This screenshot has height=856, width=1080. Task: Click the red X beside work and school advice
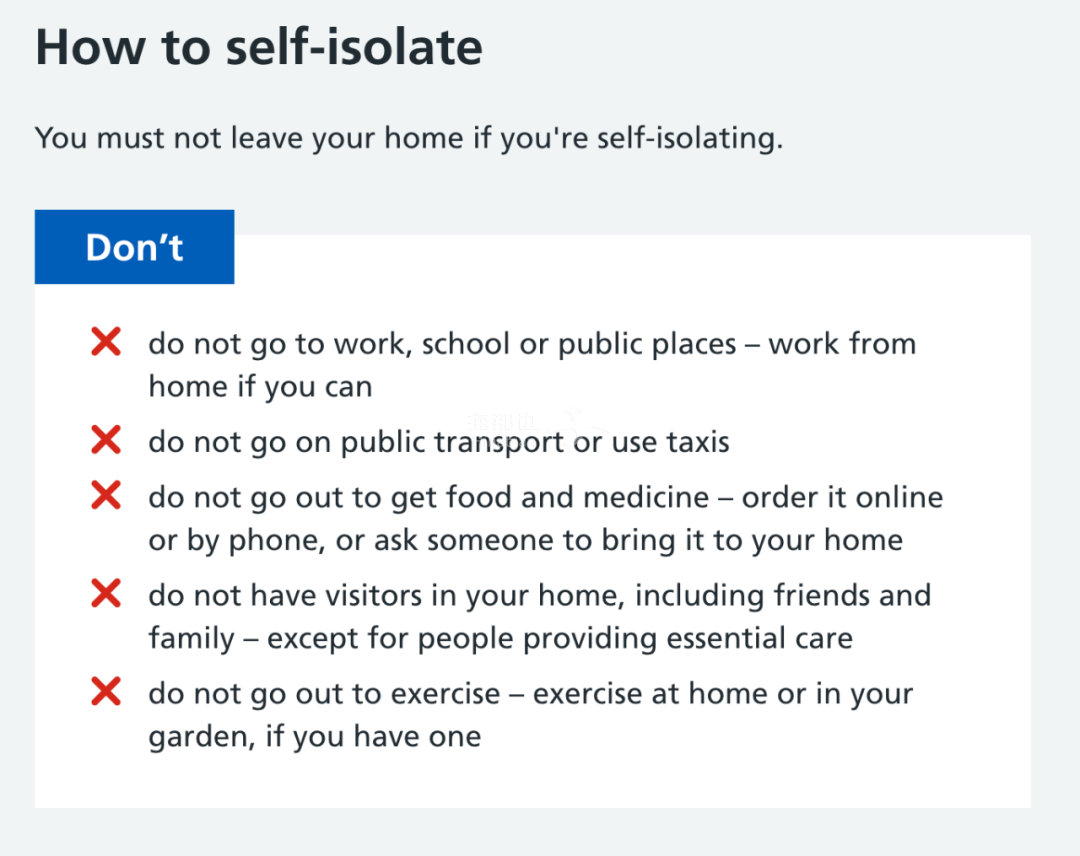[106, 342]
